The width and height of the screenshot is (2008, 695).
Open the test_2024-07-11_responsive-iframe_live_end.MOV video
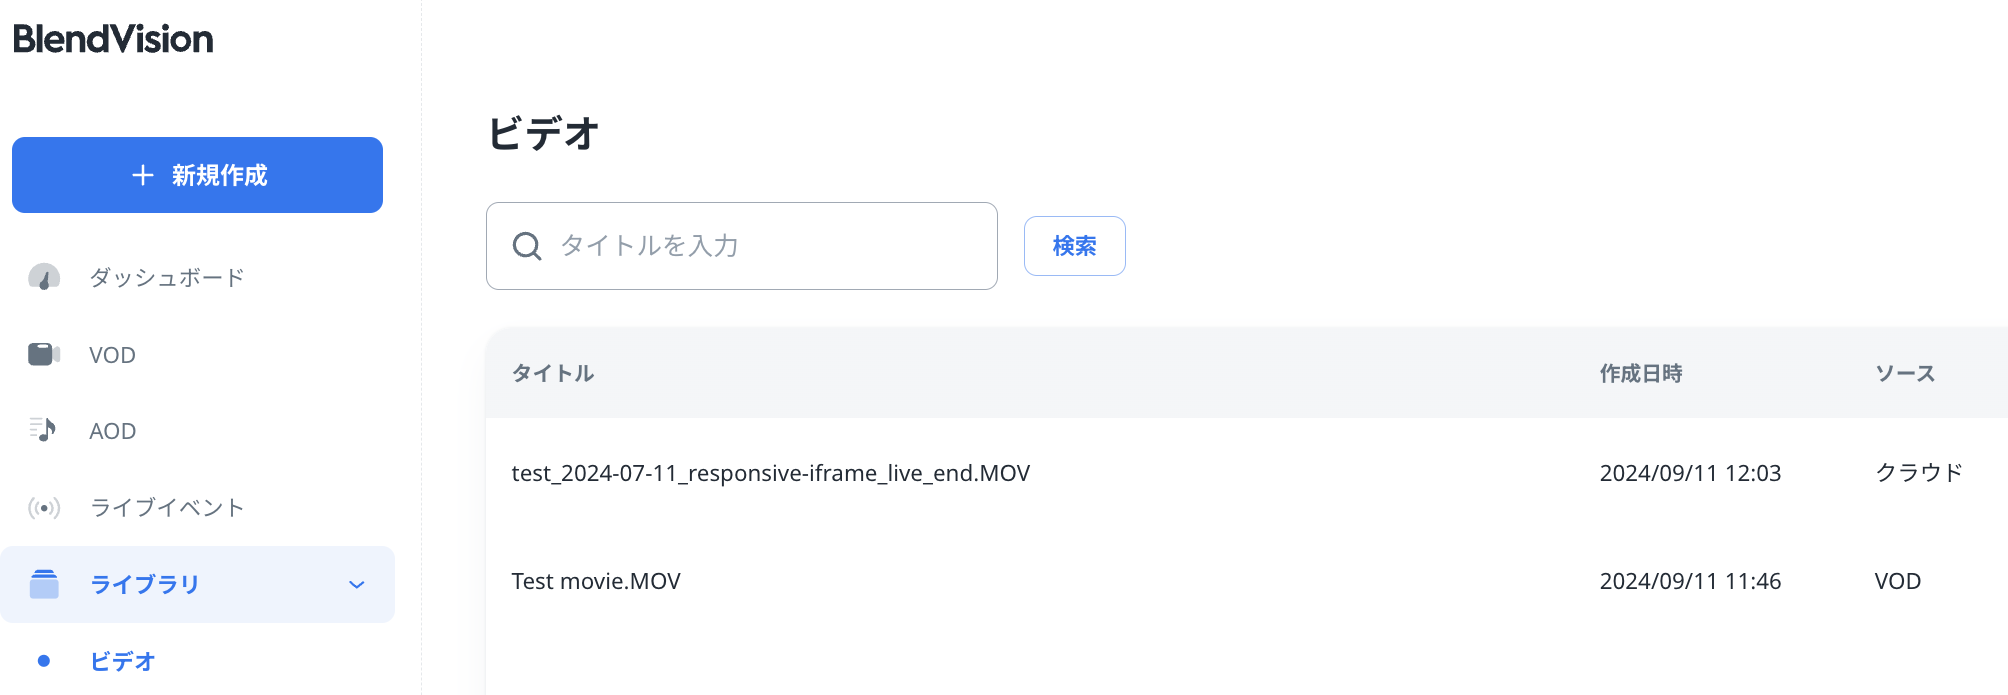point(770,473)
